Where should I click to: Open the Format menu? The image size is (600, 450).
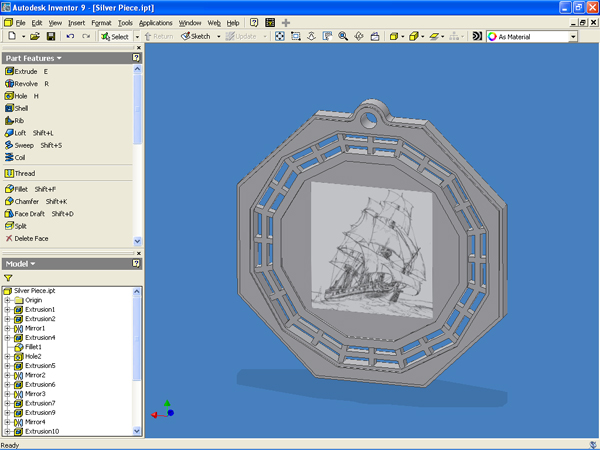pos(101,21)
